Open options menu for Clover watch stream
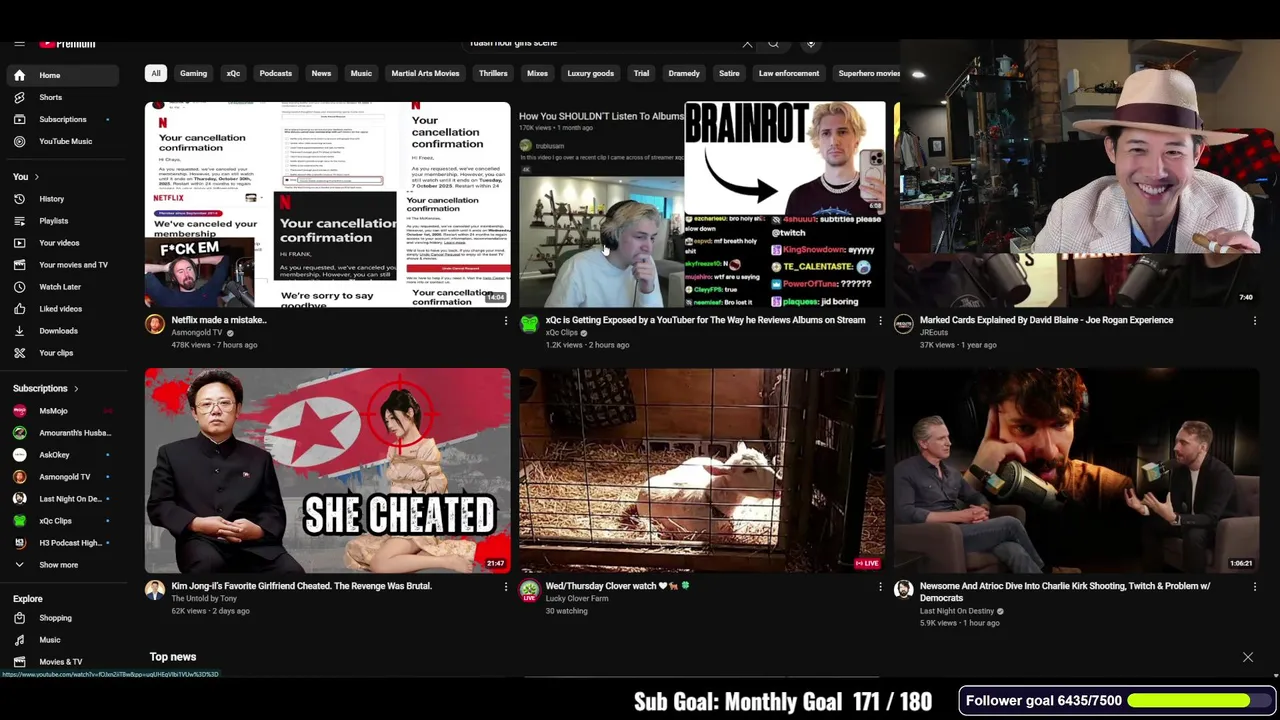 click(880, 587)
